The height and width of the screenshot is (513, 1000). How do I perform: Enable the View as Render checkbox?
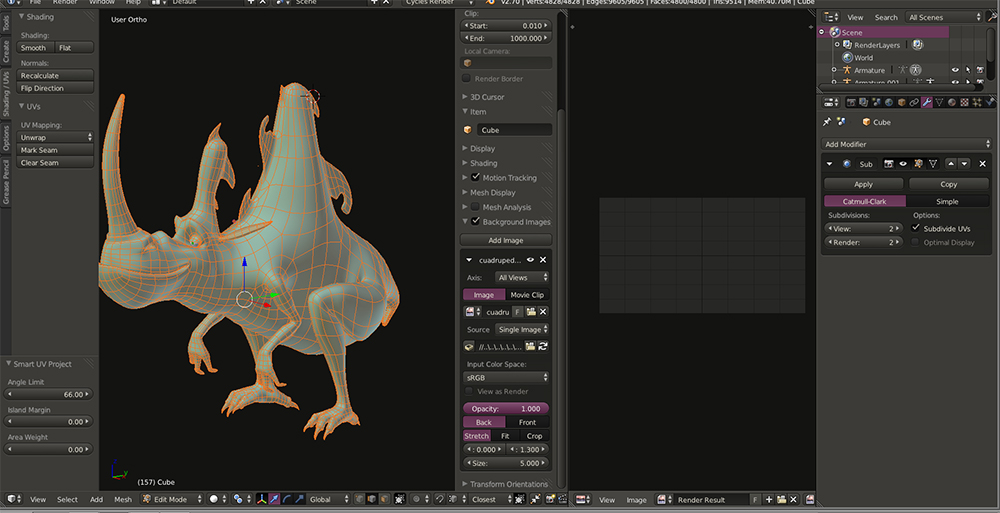point(469,391)
